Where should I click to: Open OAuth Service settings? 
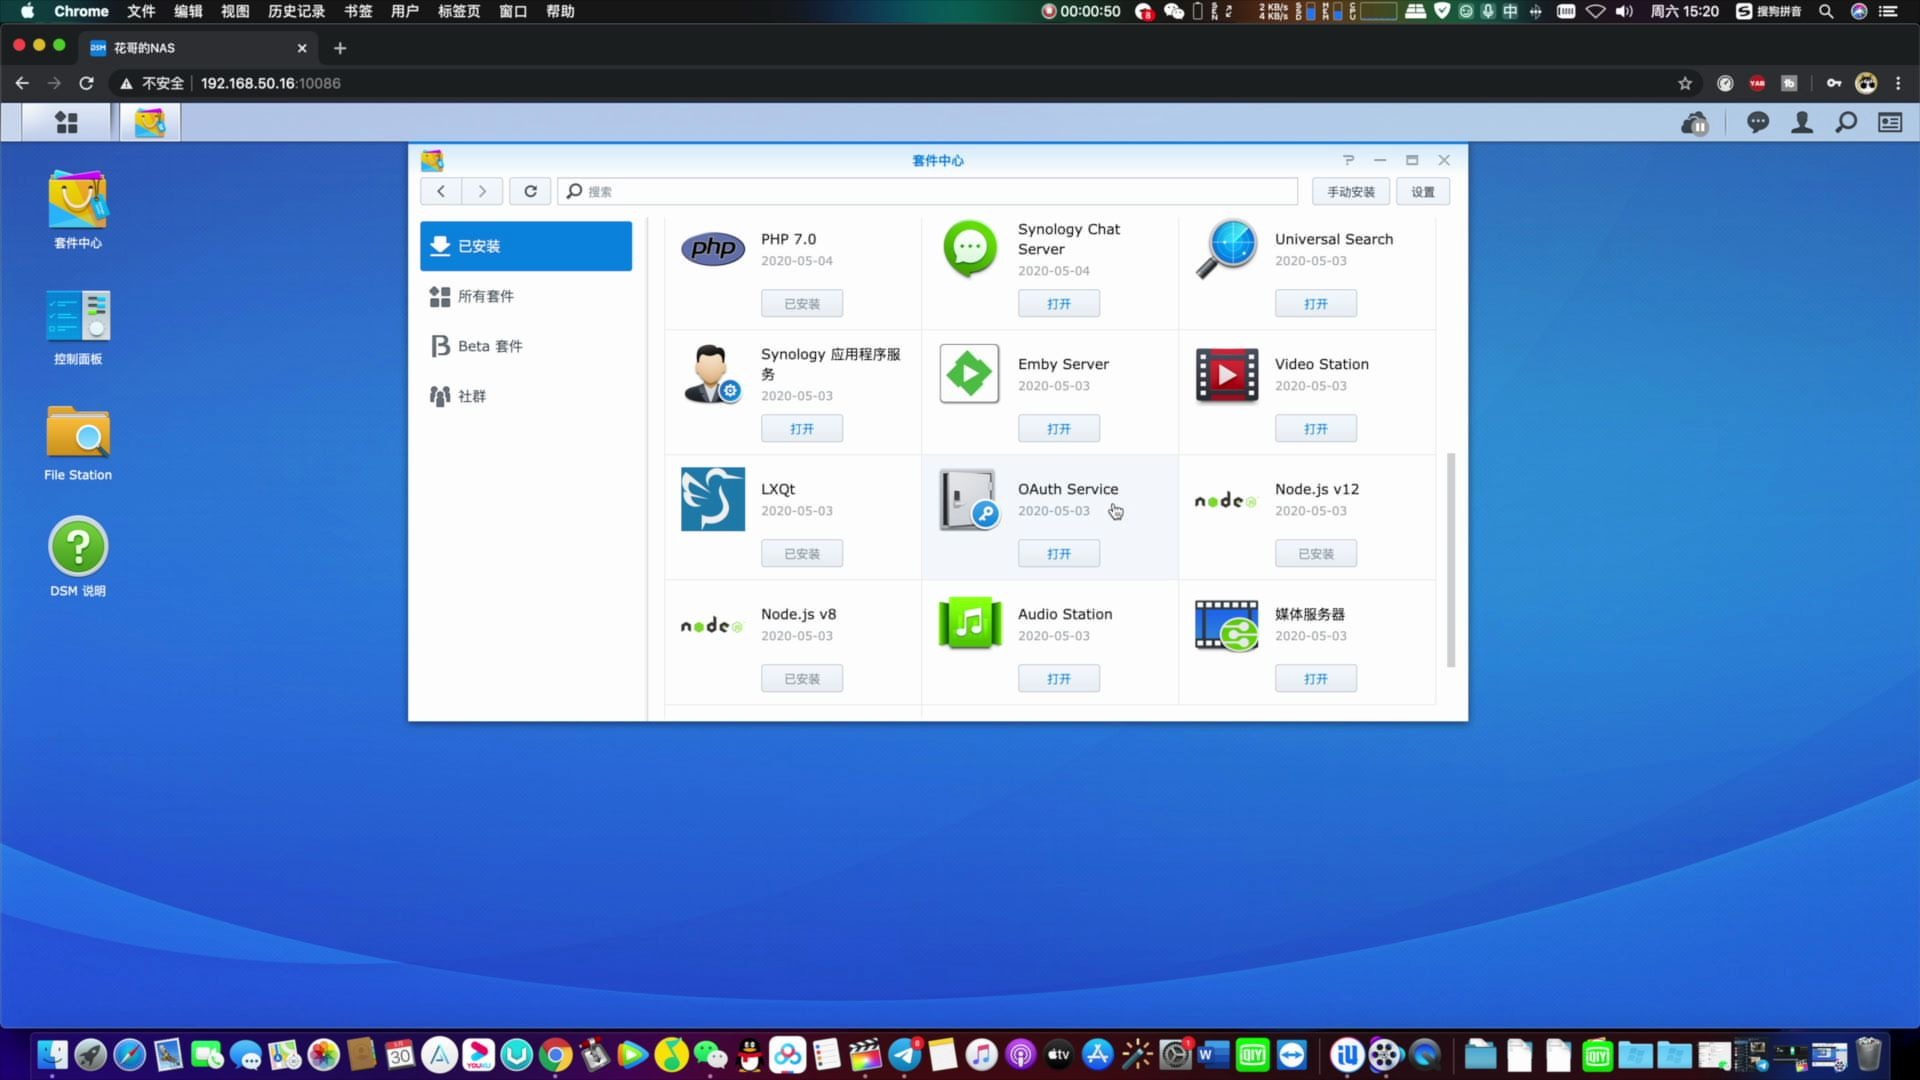[1059, 553]
